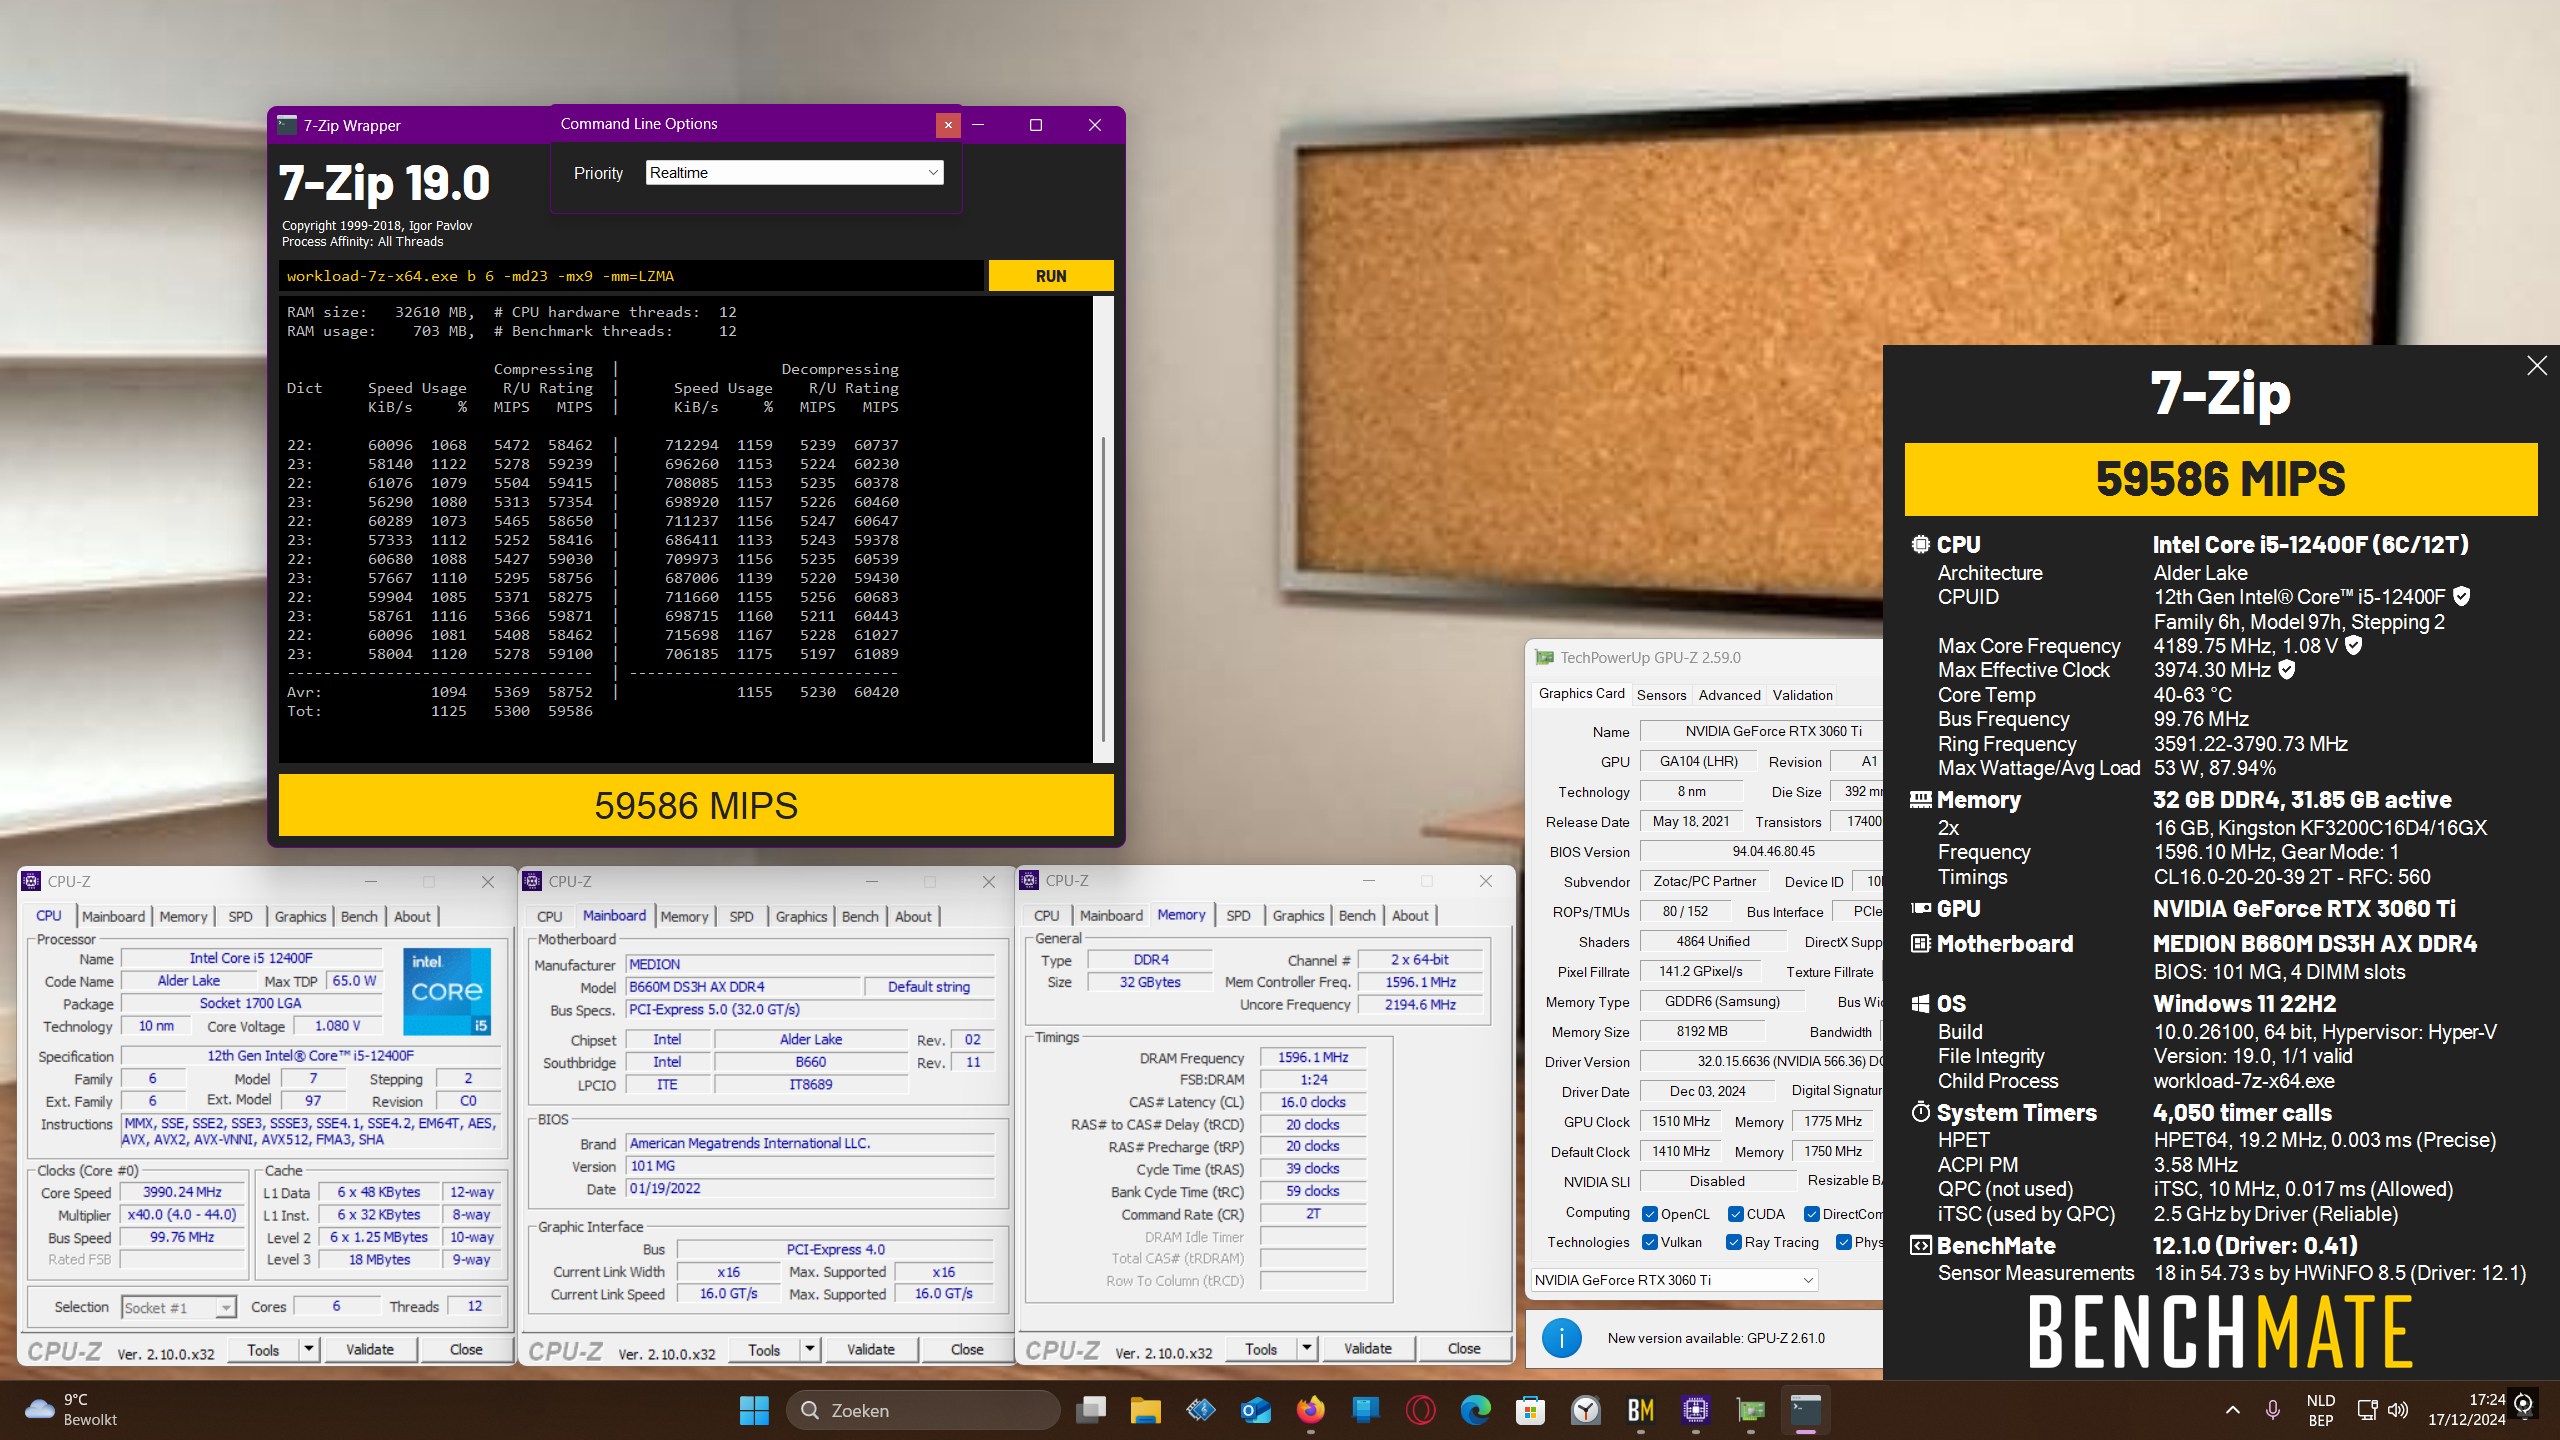Viewport: 2560px width, 1440px height.
Task: Click Memory tab in first CPU-Z window
Action: (x=183, y=916)
